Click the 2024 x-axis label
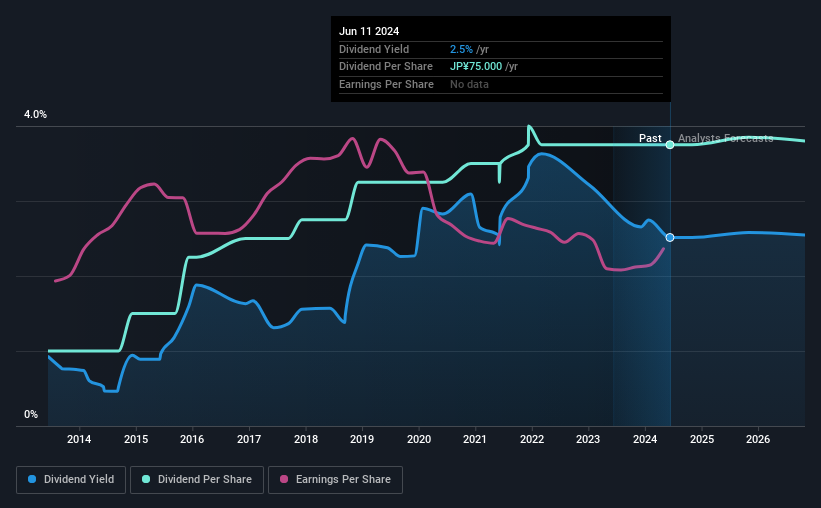Viewport: 821px width, 508px height. pos(645,439)
